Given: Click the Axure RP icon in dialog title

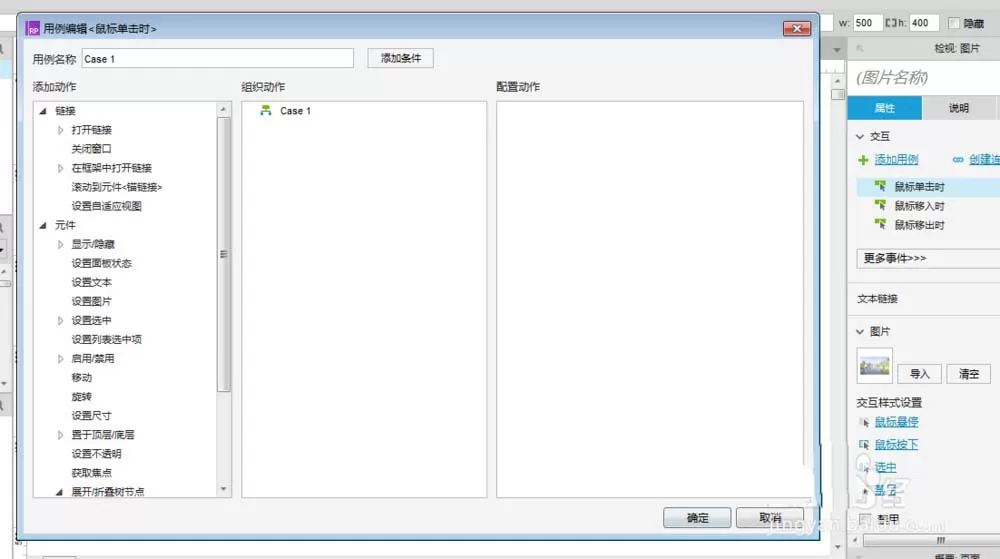Looking at the screenshot, I should tap(33, 29).
